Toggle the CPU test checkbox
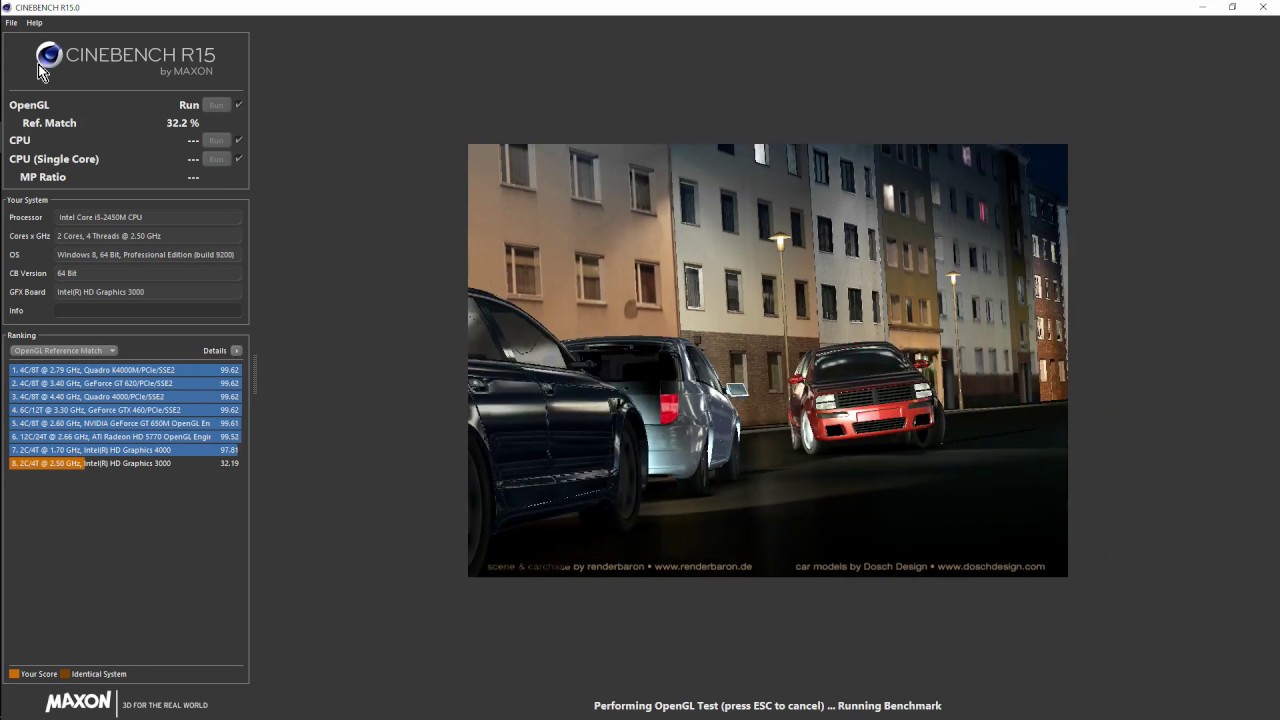The height and width of the screenshot is (720, 1280). (x=239, y=140)
